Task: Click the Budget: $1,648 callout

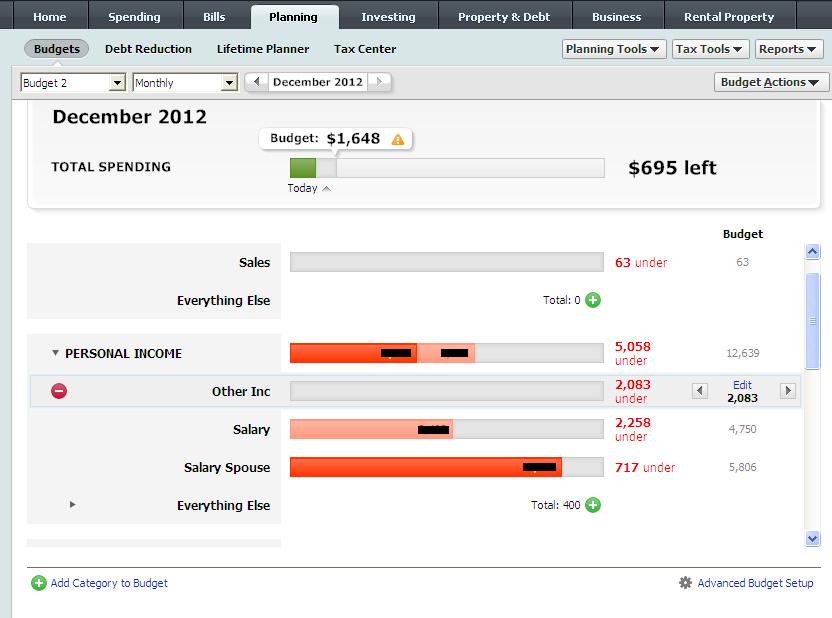Action: click(336, 139)
